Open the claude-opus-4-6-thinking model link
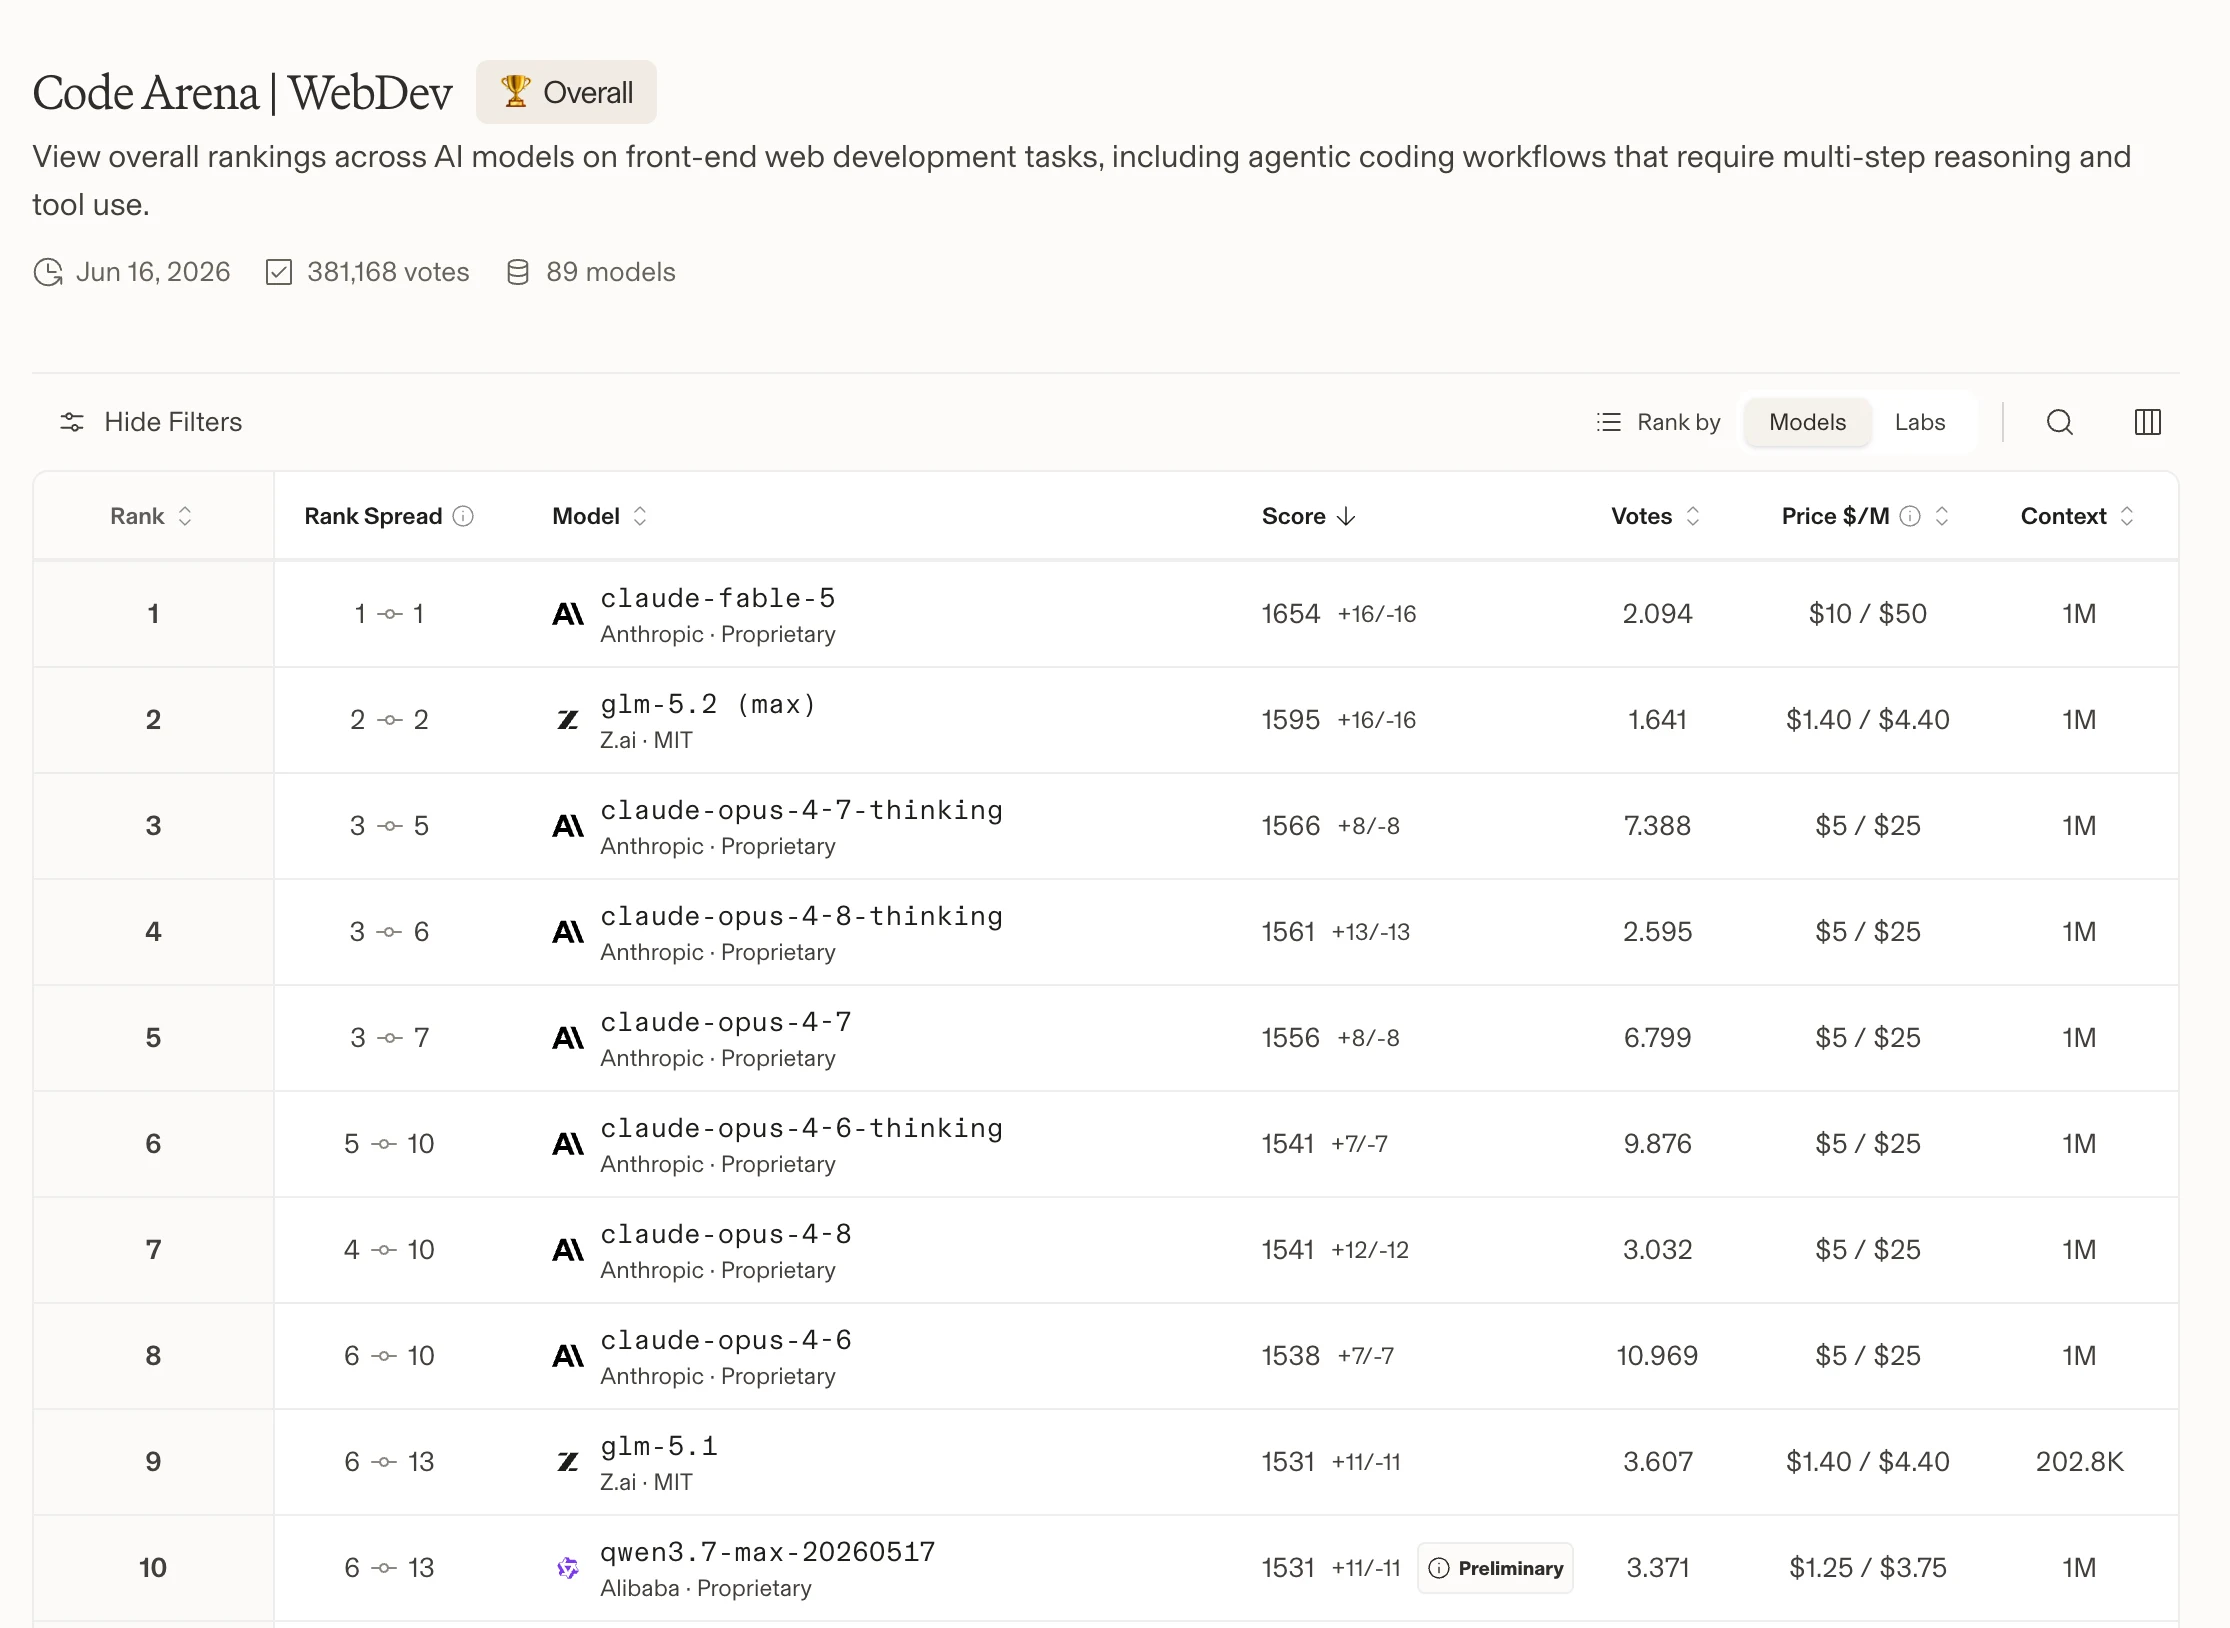2230x1628 pixels. (x=801, y=1128)
